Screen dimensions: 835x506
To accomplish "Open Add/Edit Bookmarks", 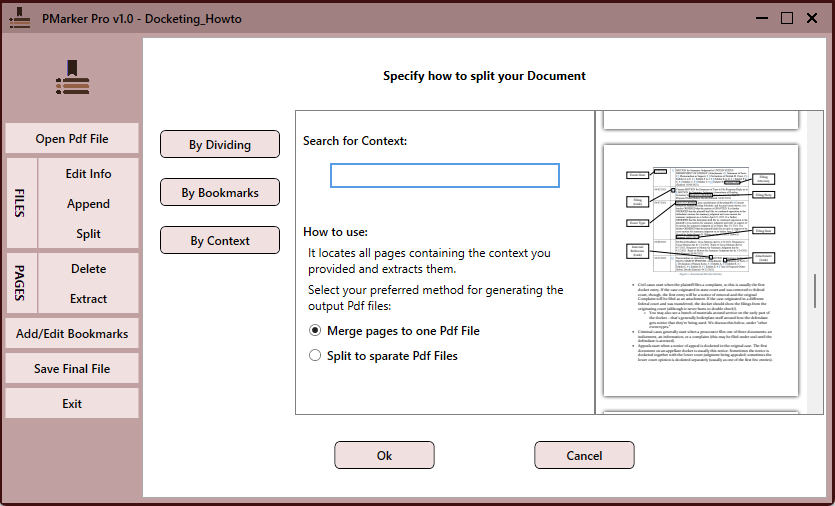I will (72, 333).
